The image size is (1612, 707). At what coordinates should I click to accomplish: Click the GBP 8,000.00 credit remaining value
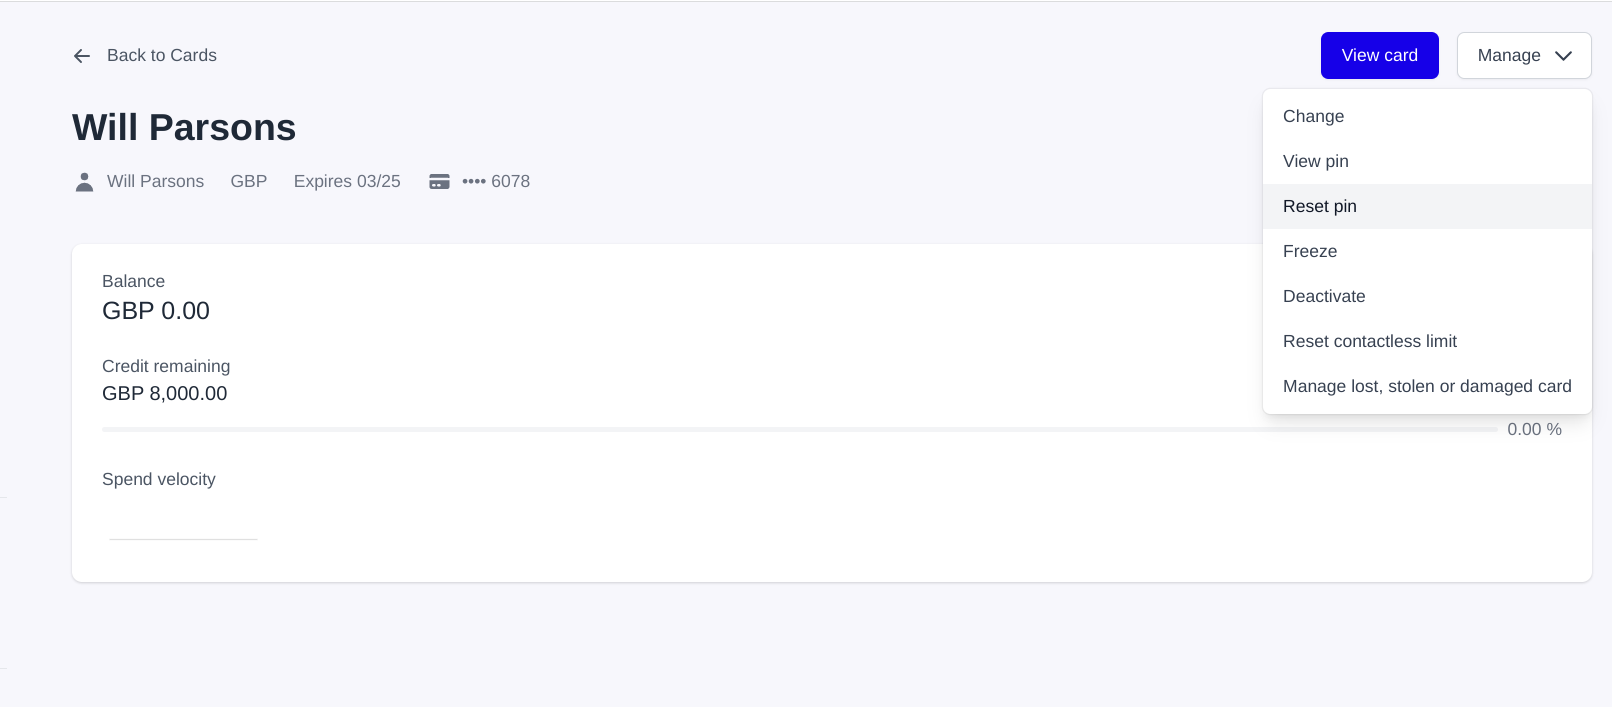pos(164,394)
